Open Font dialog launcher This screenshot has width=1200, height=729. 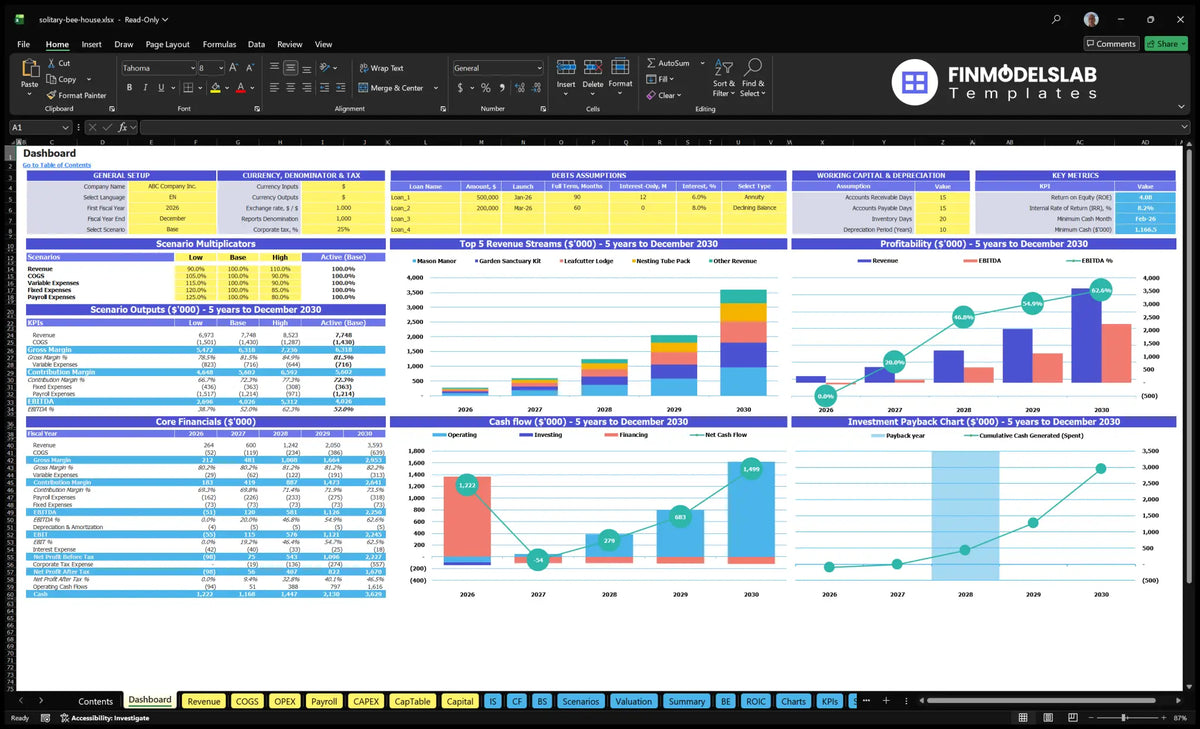click(x=256, y=108)
